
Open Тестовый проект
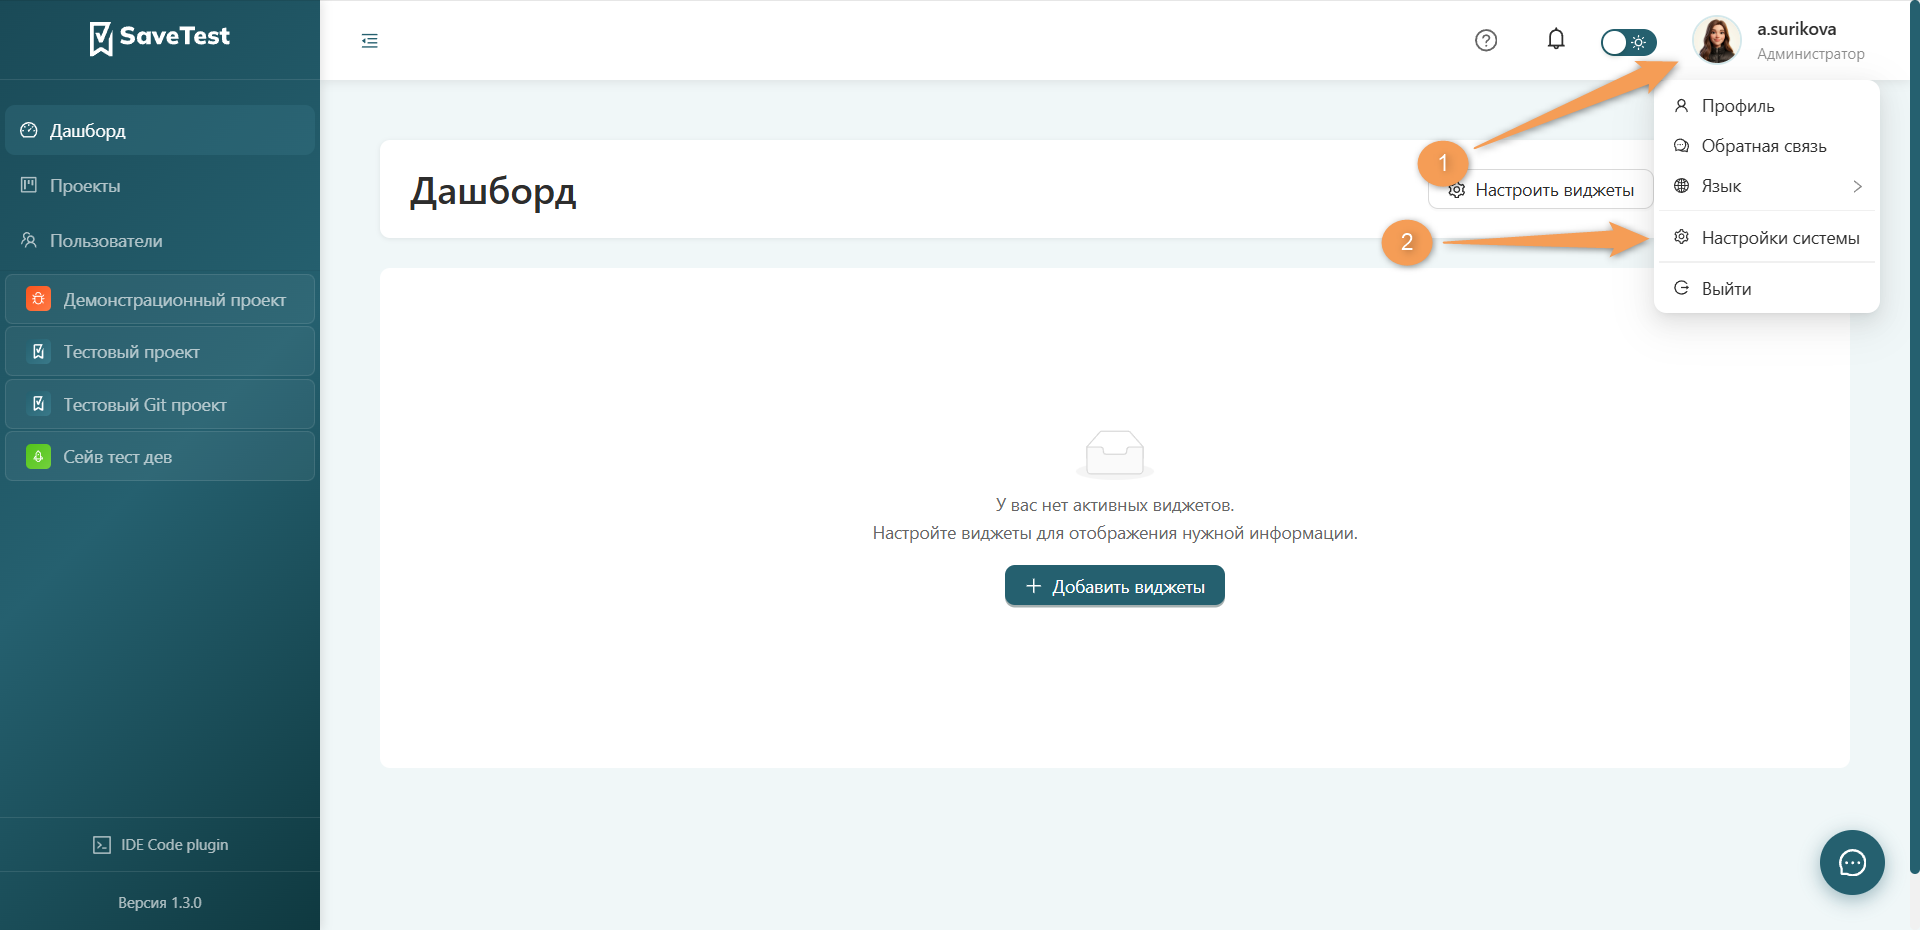[x=160, y=352]
